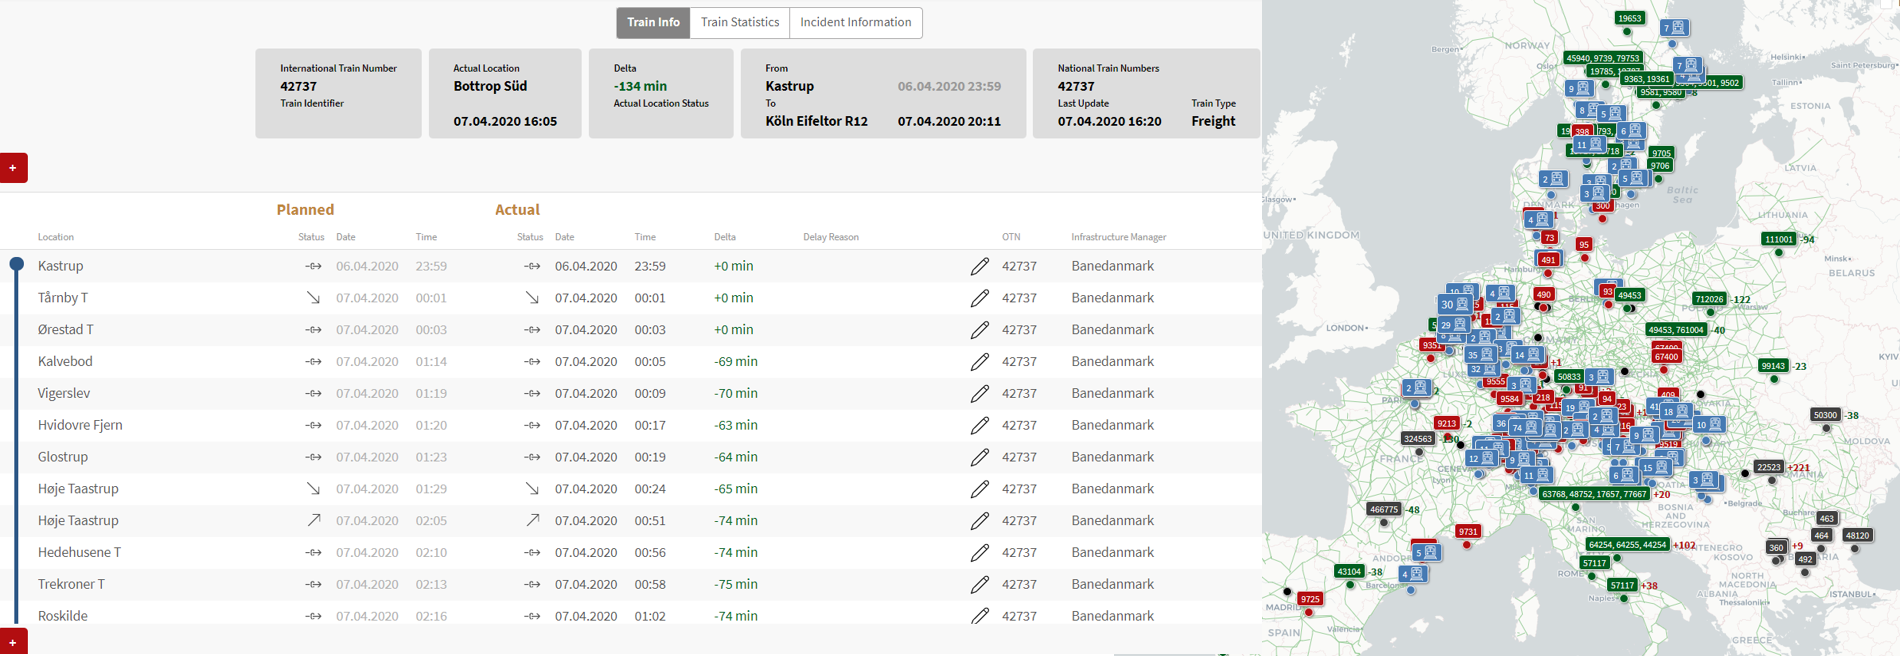Viewport: 1900px width, 656px height.
Task: Click the pencil icon in Glostrup row
Action: [x=979, y=457]
